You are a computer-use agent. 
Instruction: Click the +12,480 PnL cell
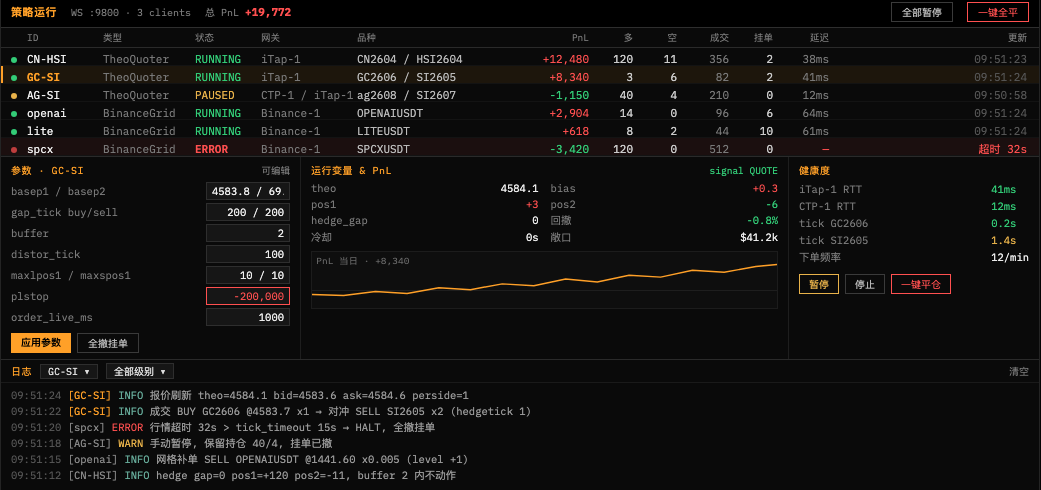(566, 59)
